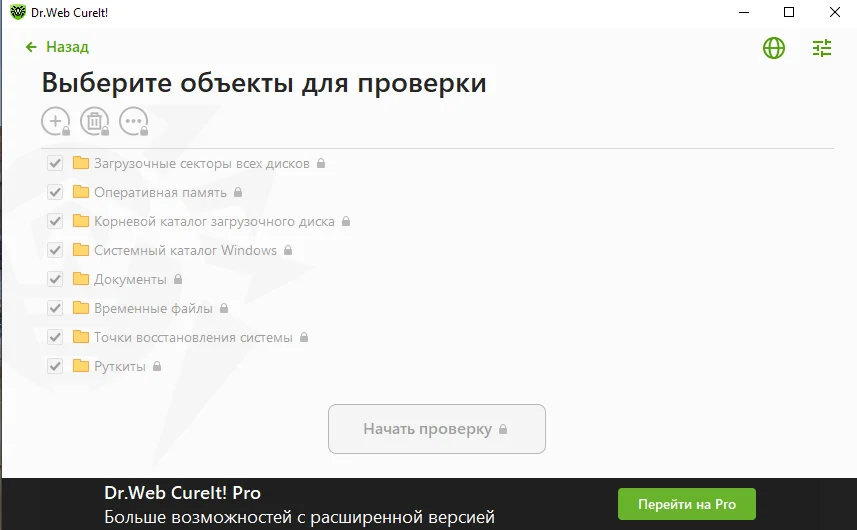Image resolution: width=857 pixels, height=530 pixels.
Task: Click folder icon beside Руткиты
Action: click(x=81, y=366)
